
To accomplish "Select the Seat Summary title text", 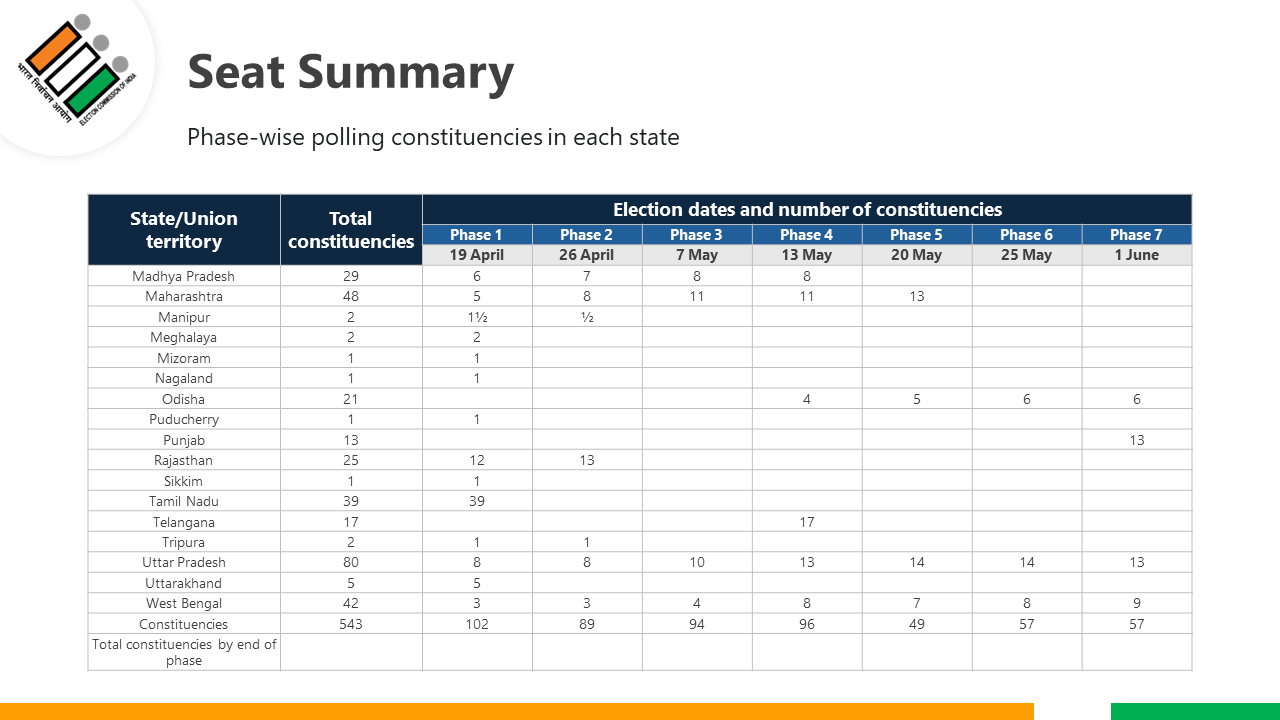I will click(350, 73).
